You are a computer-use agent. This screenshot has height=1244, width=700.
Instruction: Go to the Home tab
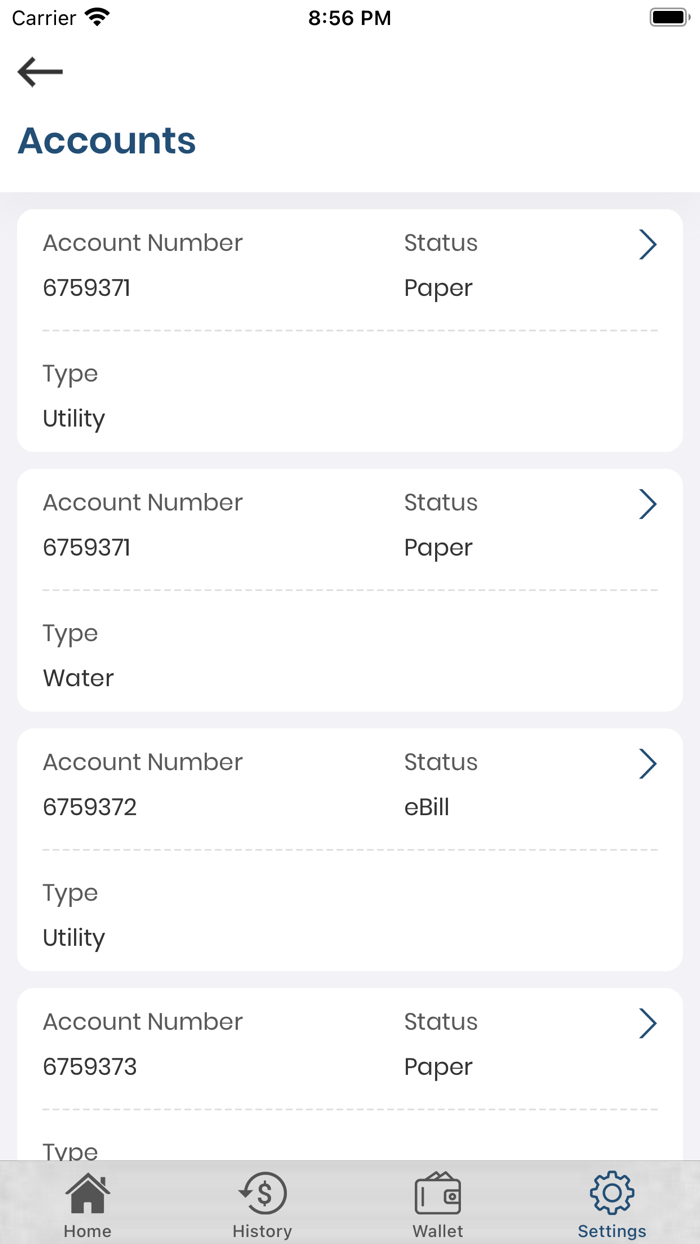point(87,1230)
